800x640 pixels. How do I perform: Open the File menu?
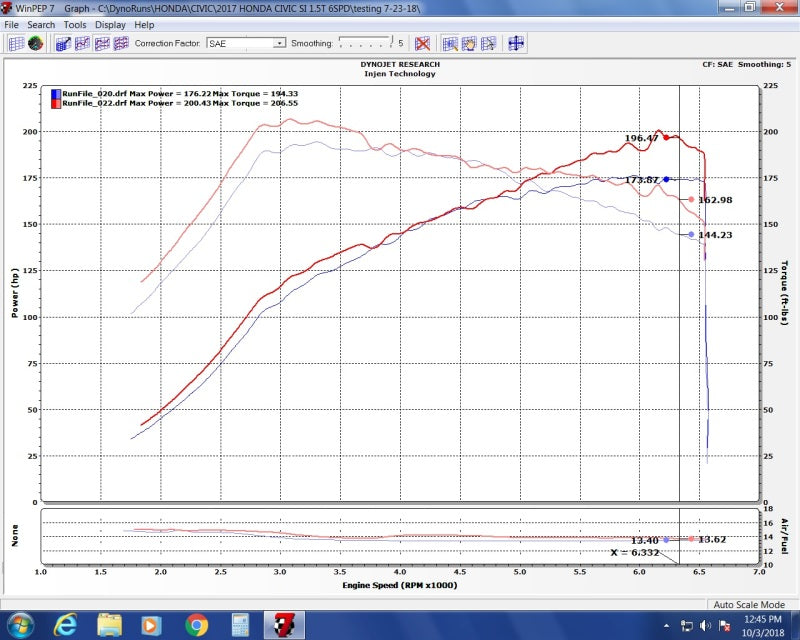(12, 24)
